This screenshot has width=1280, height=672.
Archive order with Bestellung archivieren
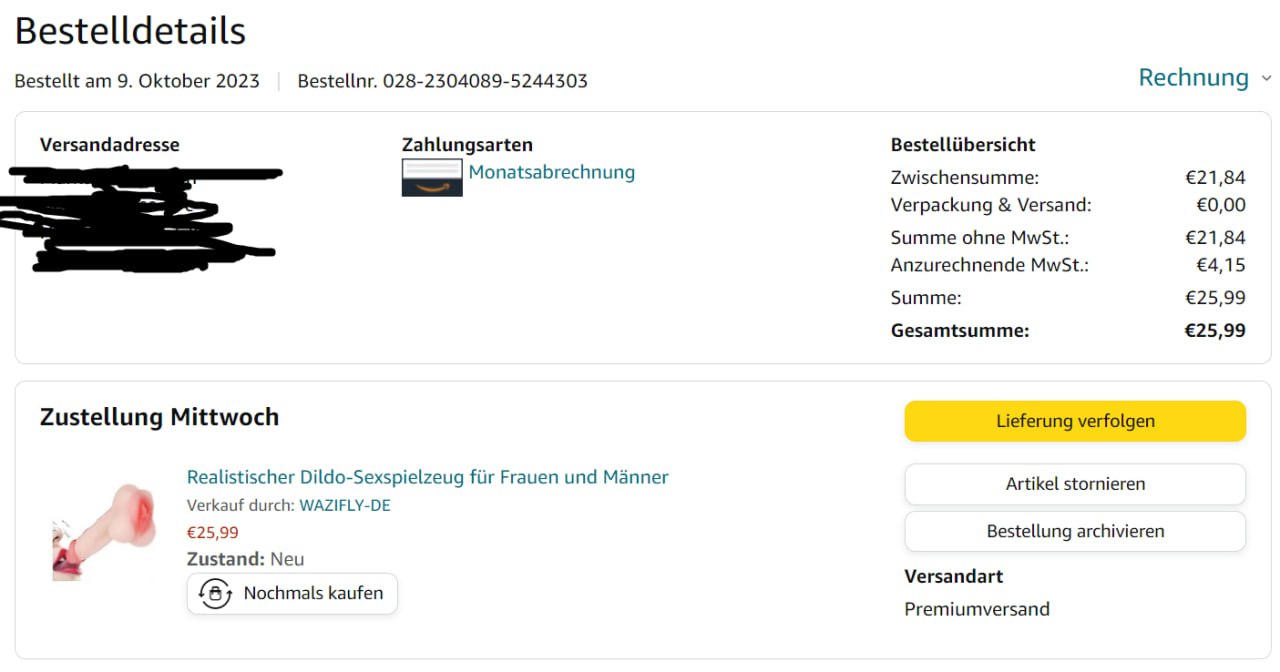click(x=1075, y=532)
